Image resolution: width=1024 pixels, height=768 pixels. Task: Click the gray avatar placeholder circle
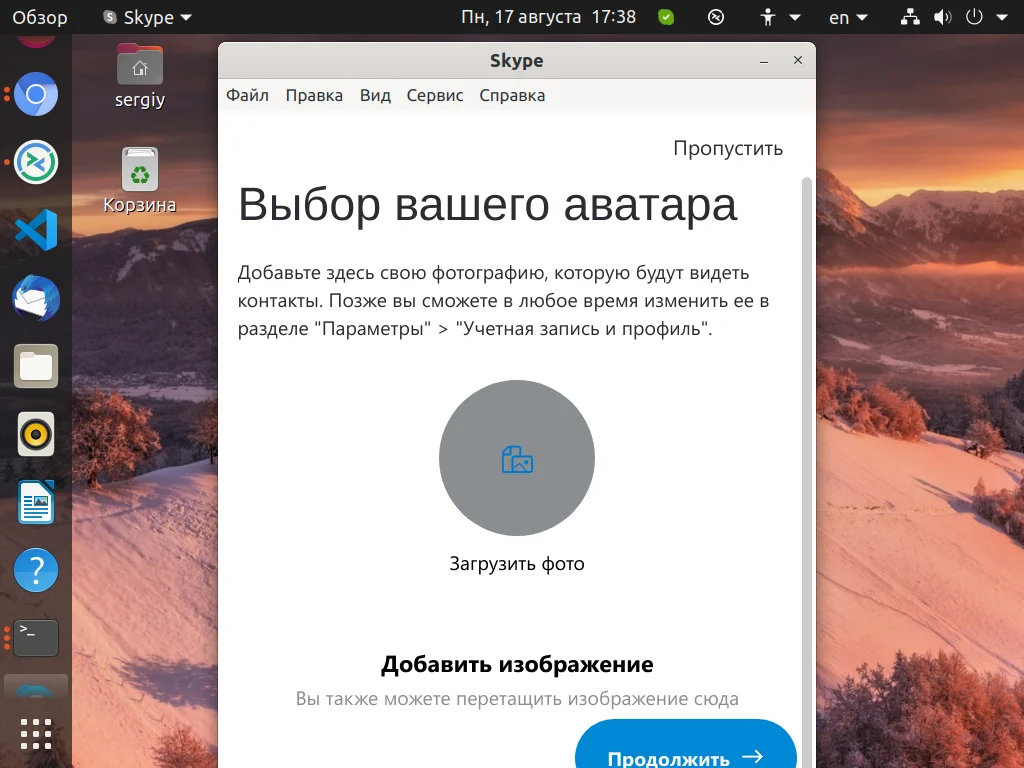[517, 458]
